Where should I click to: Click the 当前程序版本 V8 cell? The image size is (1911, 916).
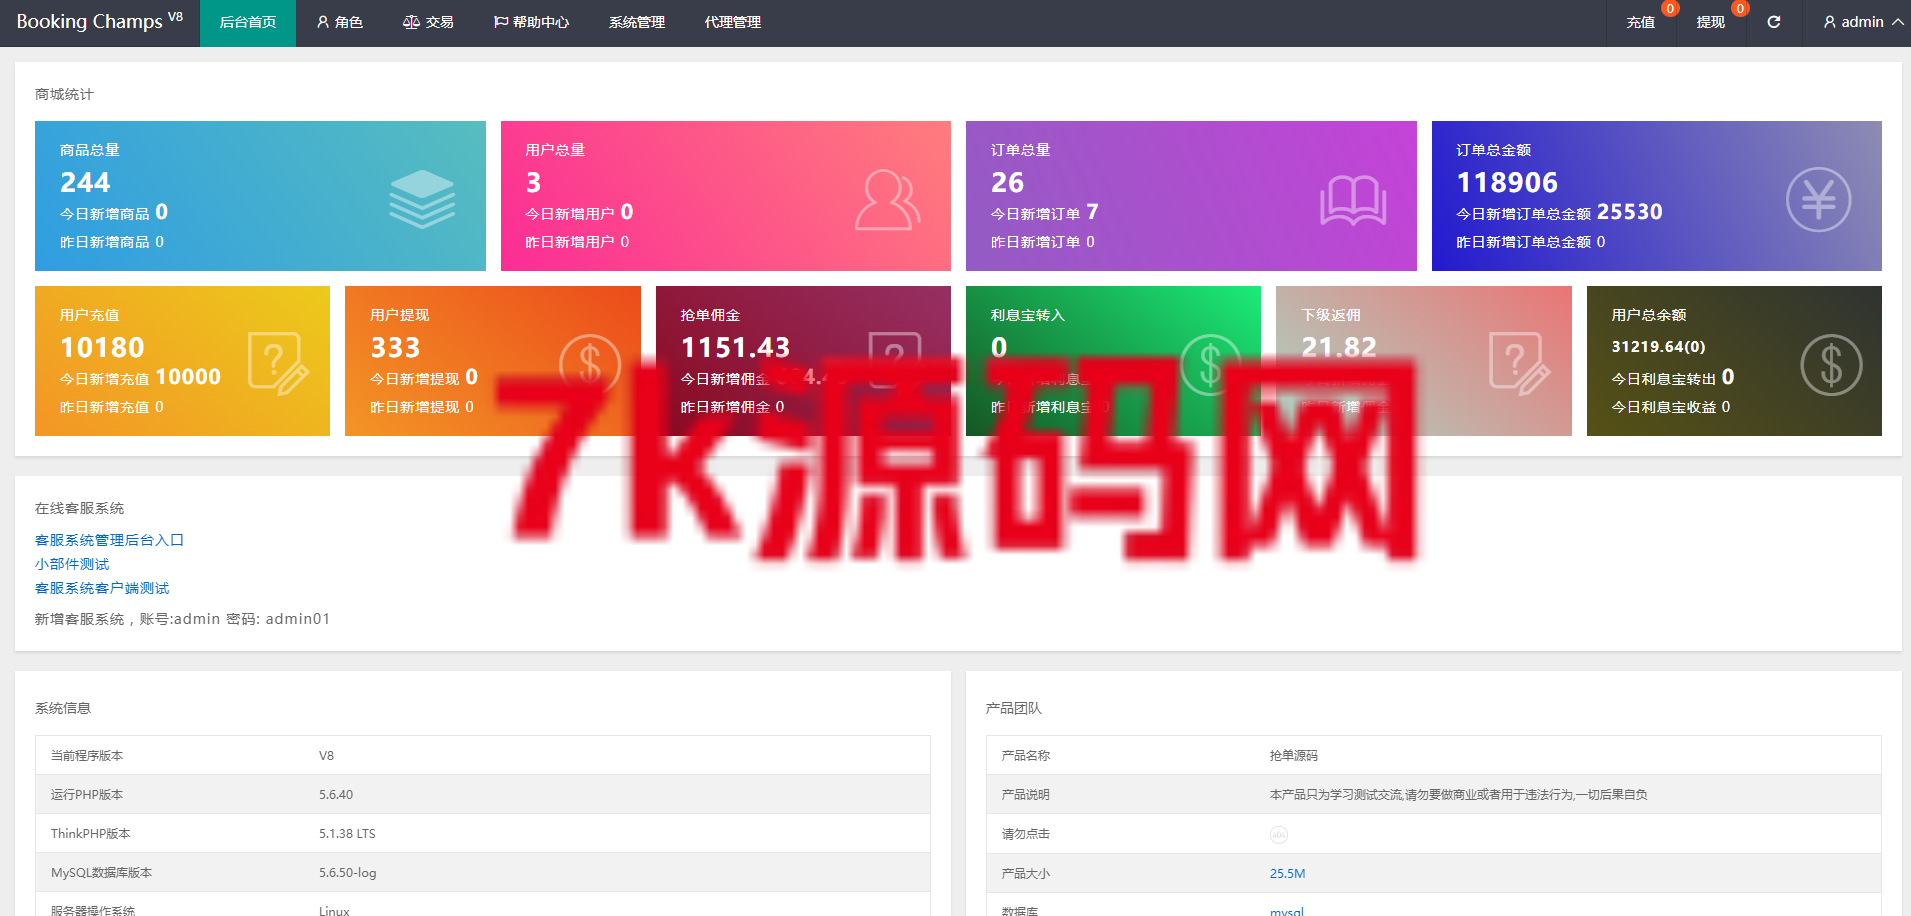point(326,756)
